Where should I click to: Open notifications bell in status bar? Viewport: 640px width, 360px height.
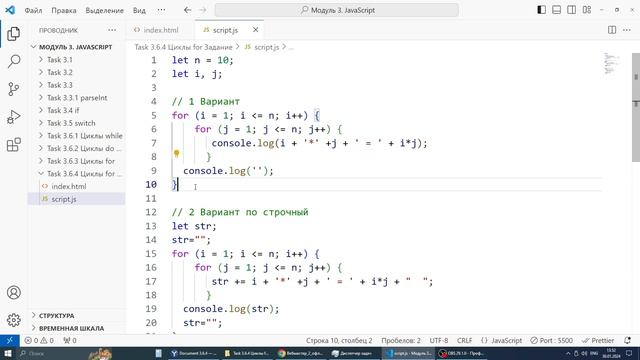(627, 340)
